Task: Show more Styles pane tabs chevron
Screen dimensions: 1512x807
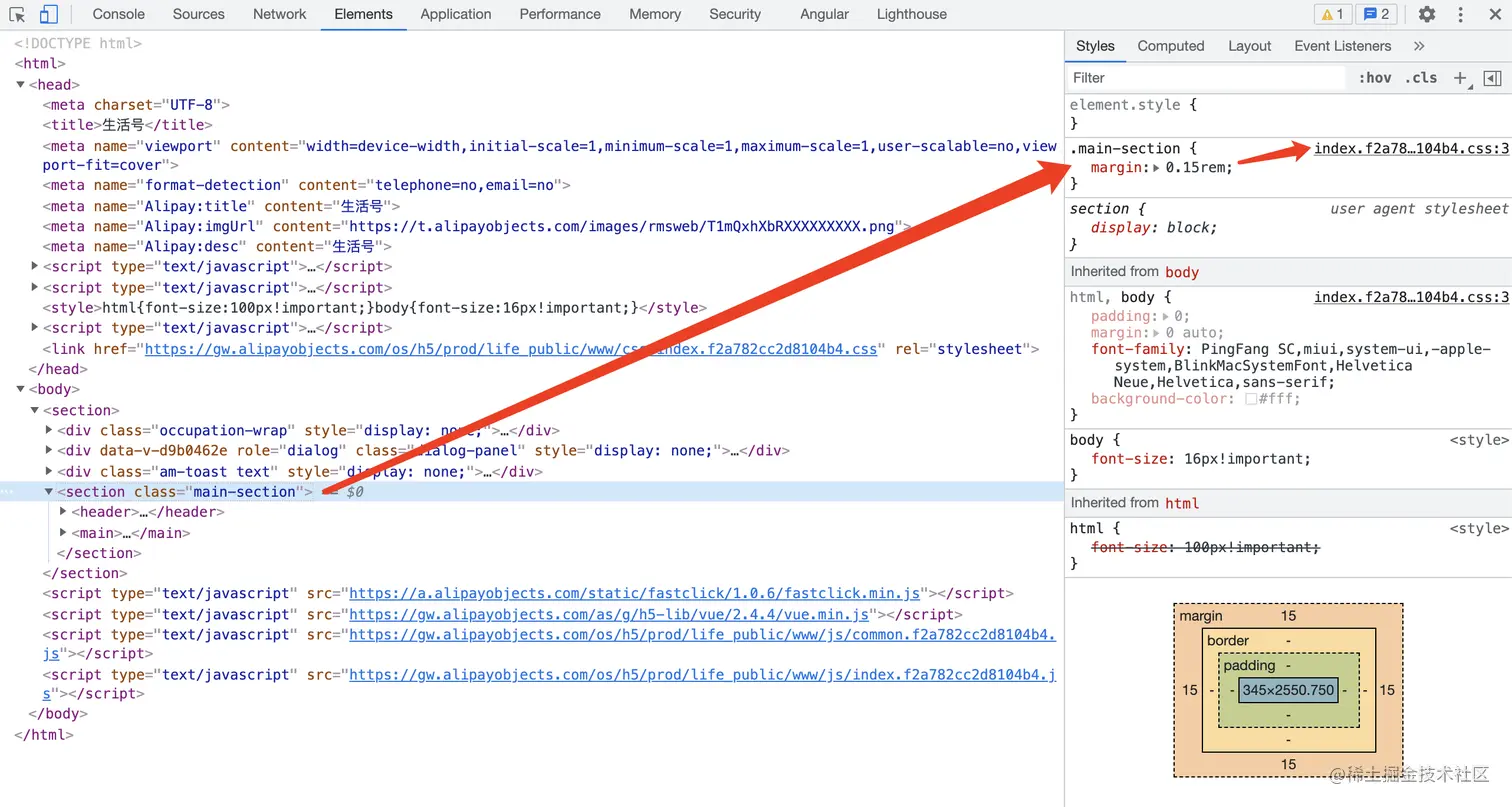Action: [x=1419, y=46]
